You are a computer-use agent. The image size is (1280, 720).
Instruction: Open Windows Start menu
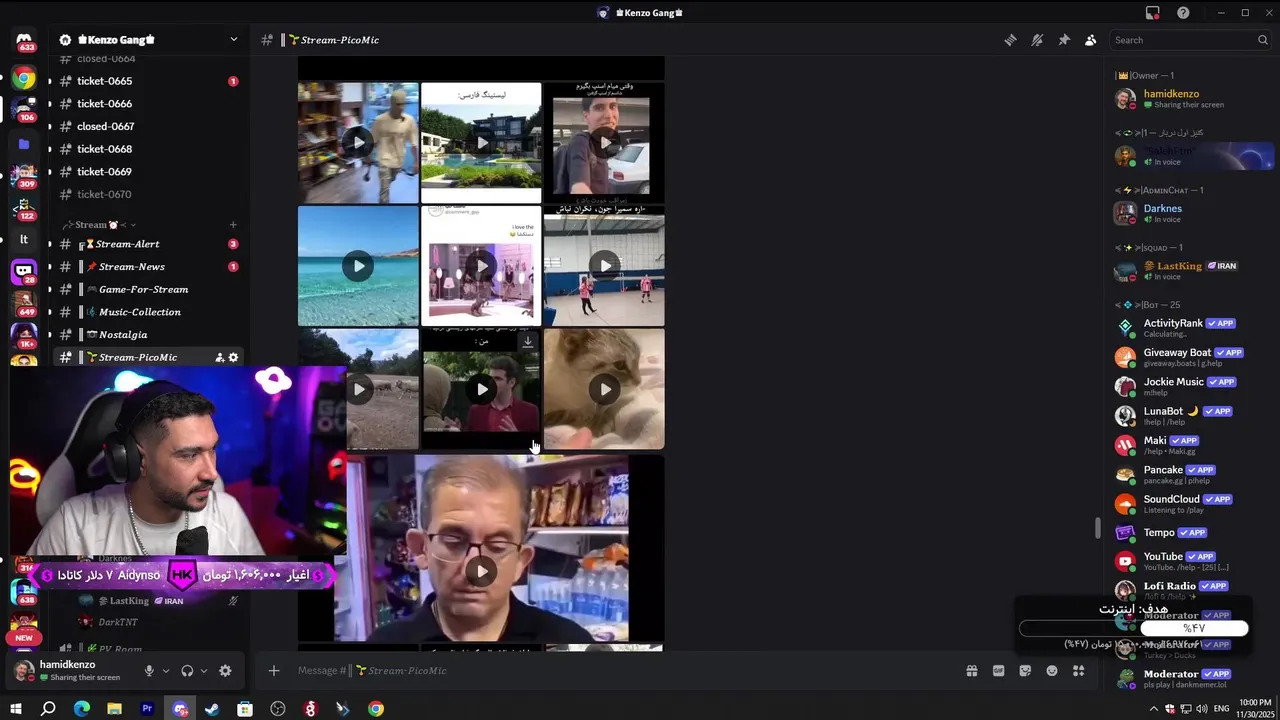(x=15, y=709)
